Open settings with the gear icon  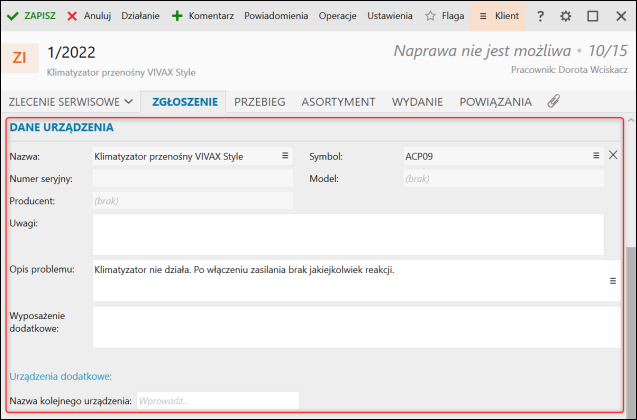[x=566, y=16]
